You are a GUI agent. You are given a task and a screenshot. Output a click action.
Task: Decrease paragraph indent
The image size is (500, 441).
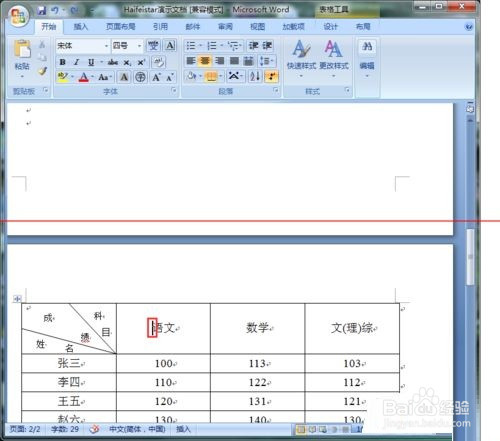[254, 45]
